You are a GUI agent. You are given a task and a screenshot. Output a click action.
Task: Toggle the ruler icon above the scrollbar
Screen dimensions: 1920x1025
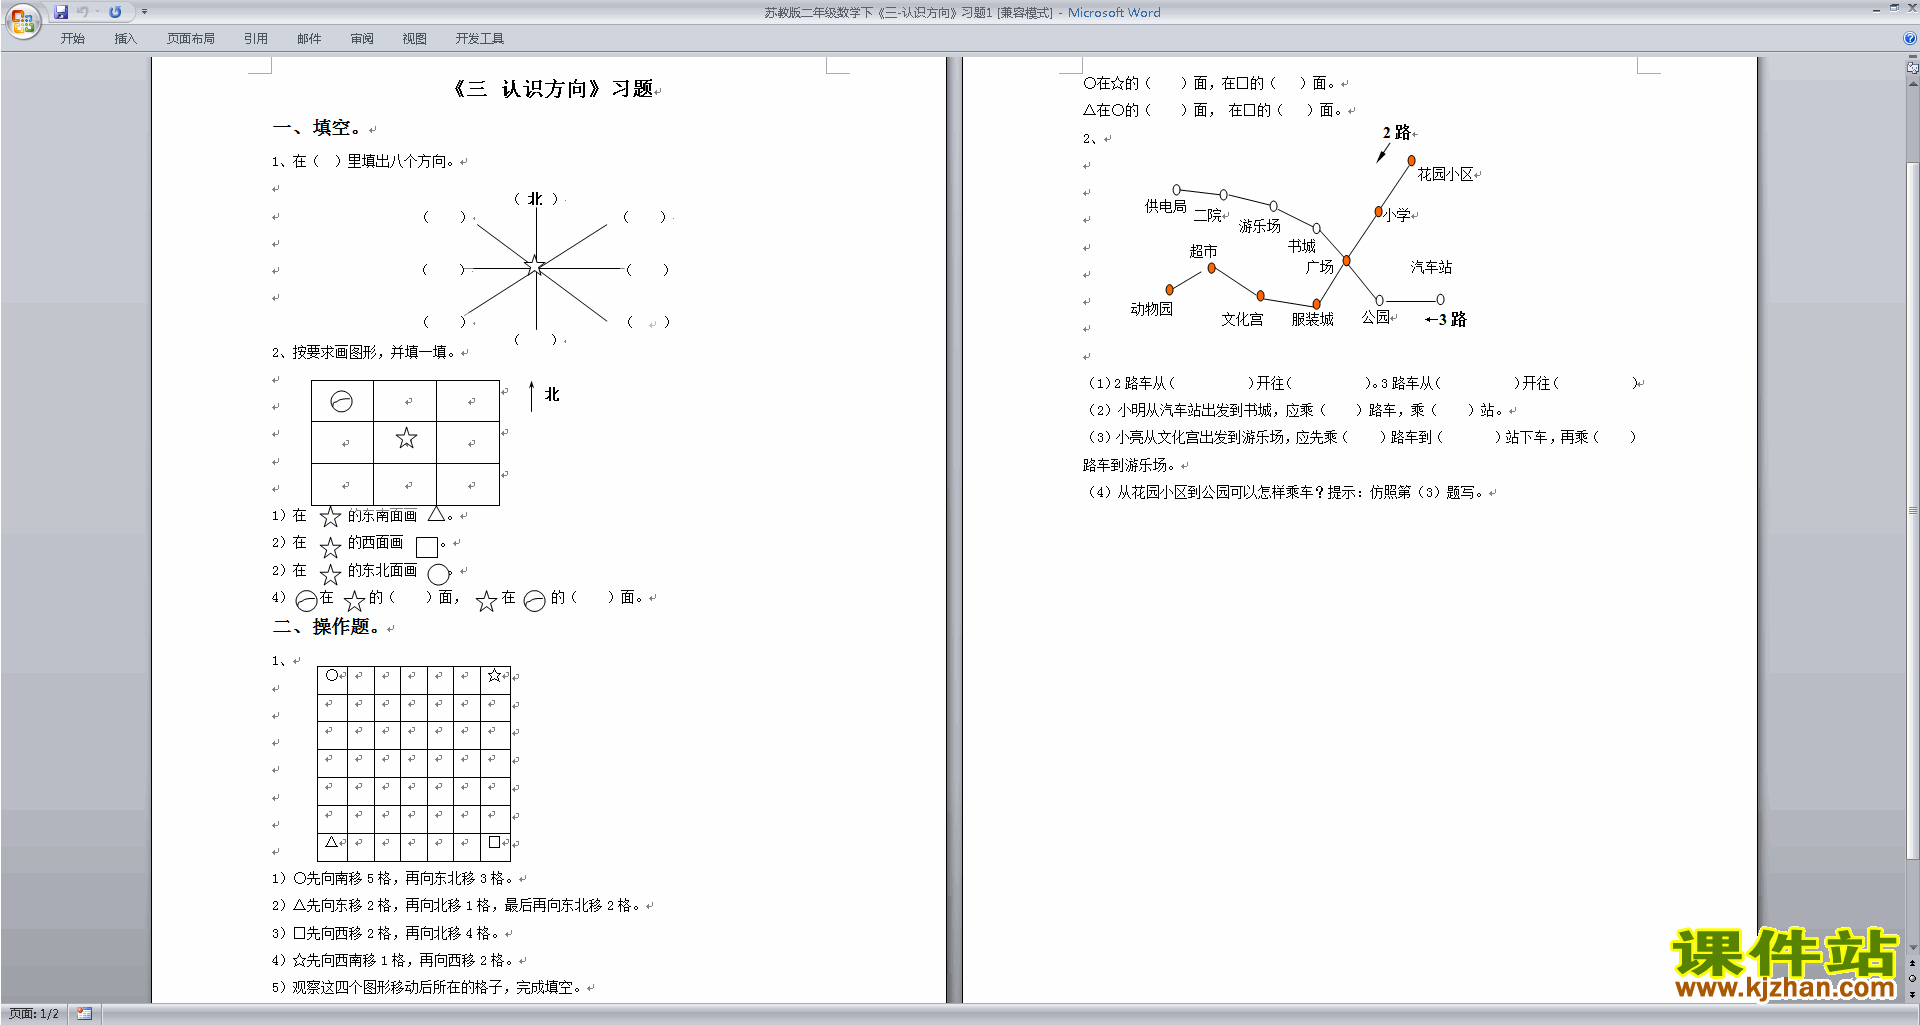click(1913, 68)
